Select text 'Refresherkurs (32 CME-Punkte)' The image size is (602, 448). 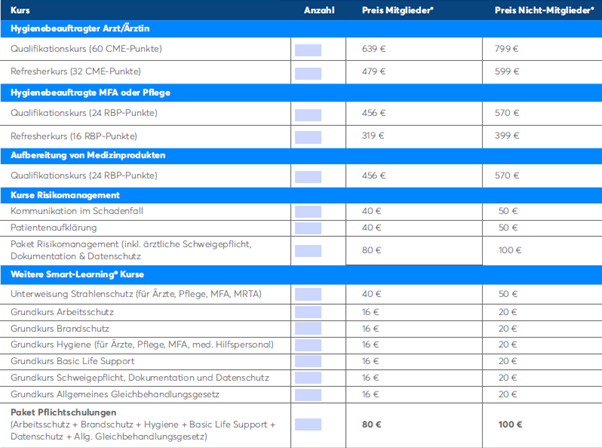pyautogui.click(x=76, y=71)
